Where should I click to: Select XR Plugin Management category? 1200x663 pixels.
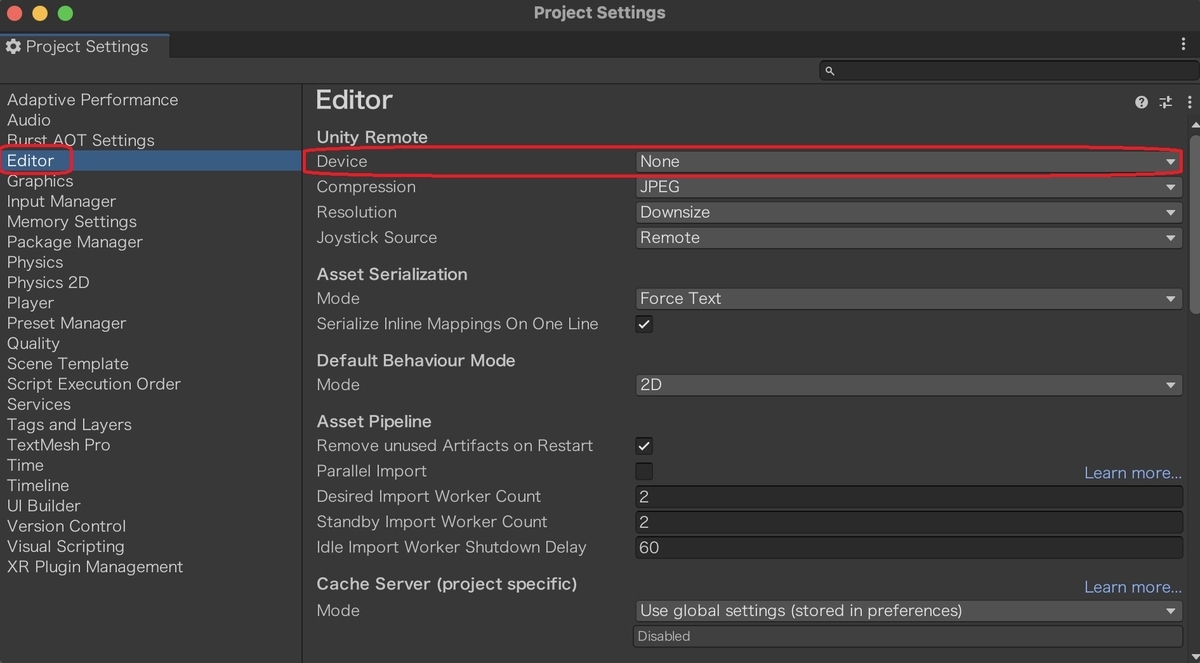(95, 567)
